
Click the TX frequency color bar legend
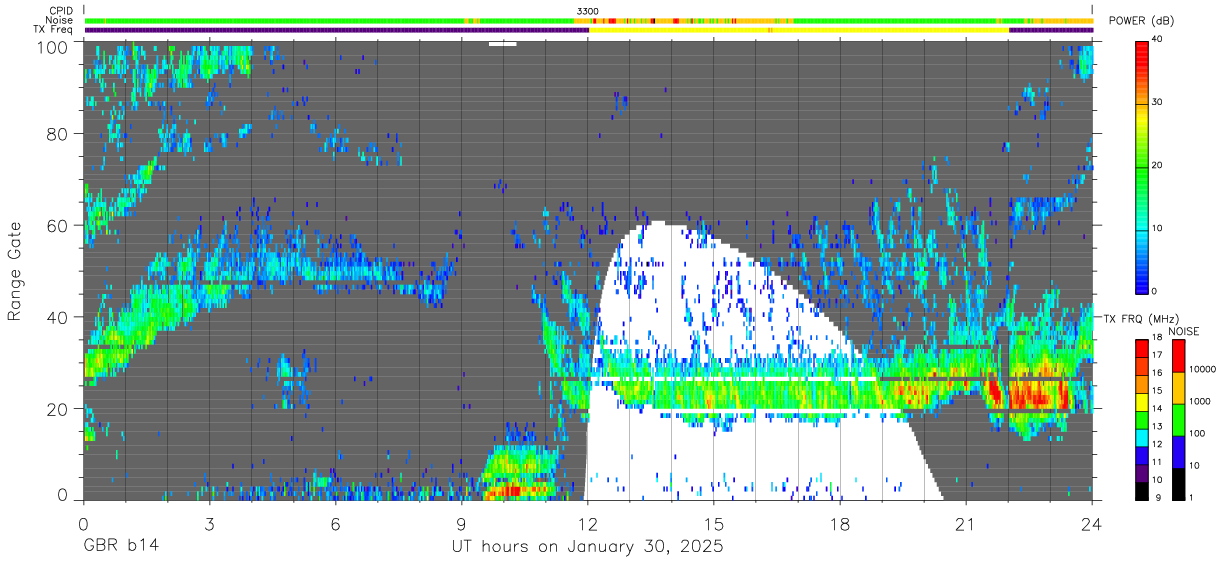click(x=1143, y=419)
